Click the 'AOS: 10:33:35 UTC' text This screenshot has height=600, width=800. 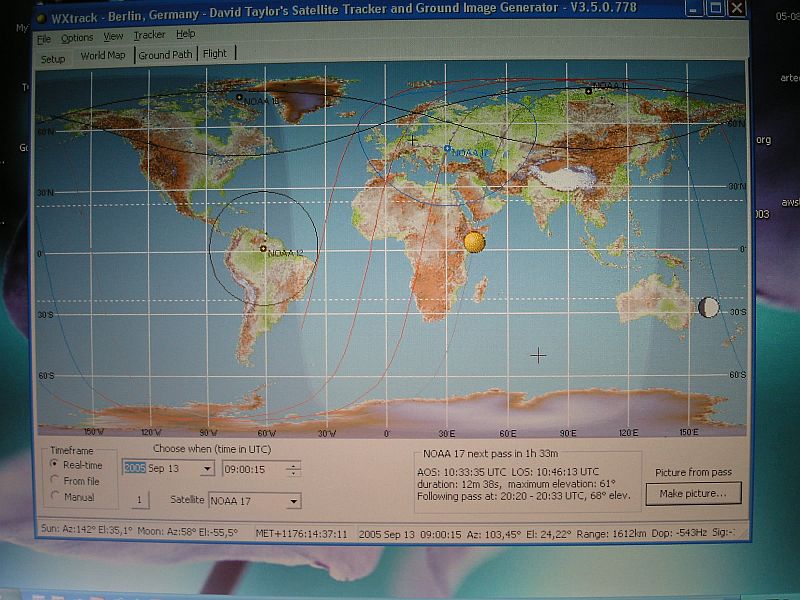[462, 471]
